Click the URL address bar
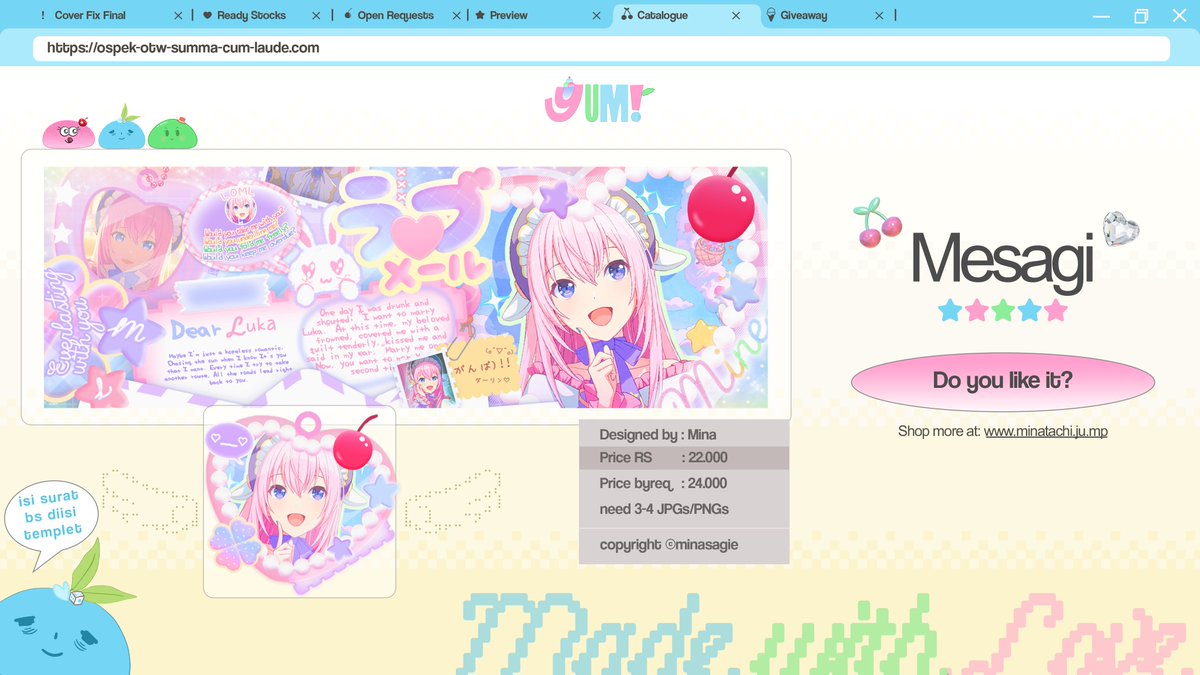Image resolution: width=1200 pixels, height=675 pixels. tap(601, 48)
